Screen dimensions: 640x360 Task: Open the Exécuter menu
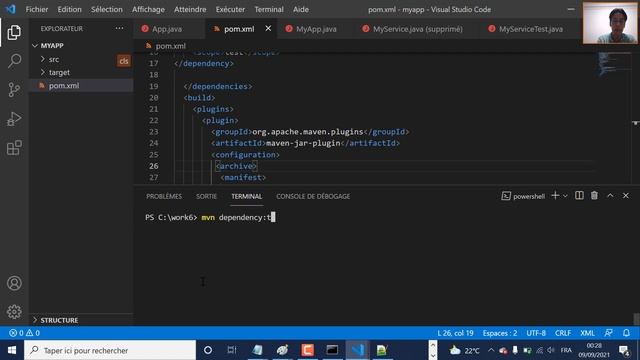click(x=230, y=9)
